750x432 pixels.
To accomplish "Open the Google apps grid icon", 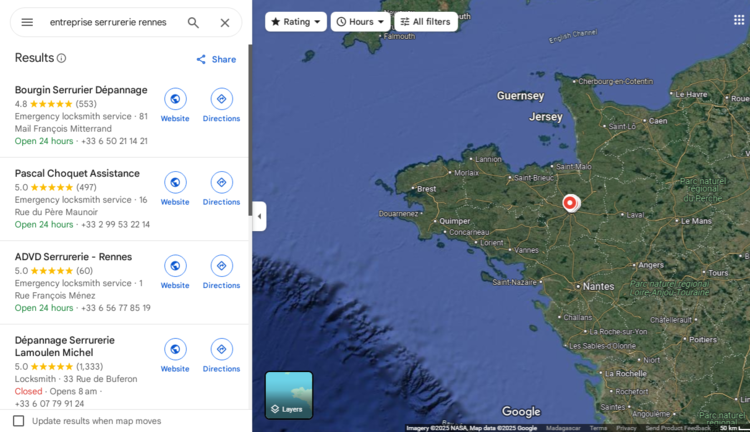I will click(739, 20).
